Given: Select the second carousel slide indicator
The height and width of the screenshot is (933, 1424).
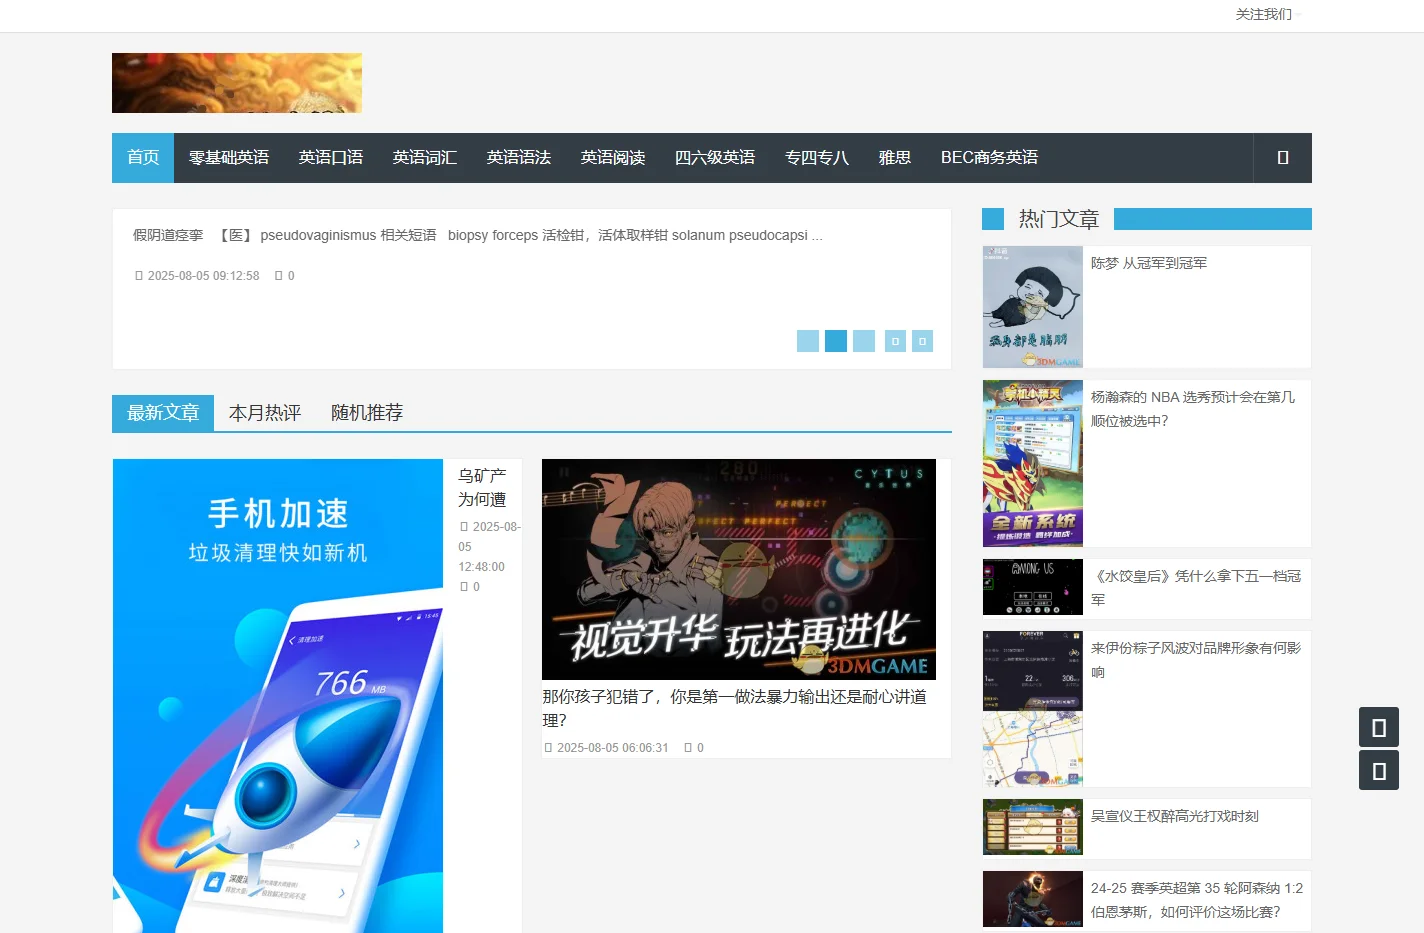Looking at the screenshot, I should (836, 341).
